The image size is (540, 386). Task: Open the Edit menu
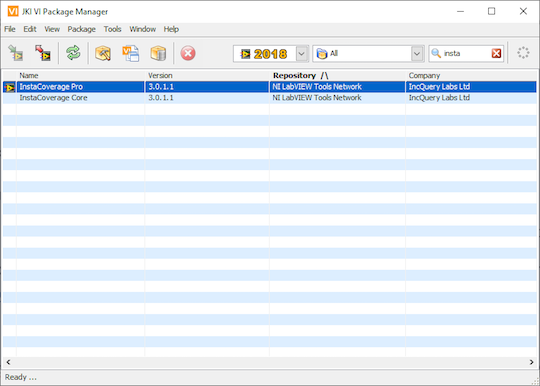pyautogui.click(x=30, y=29)
